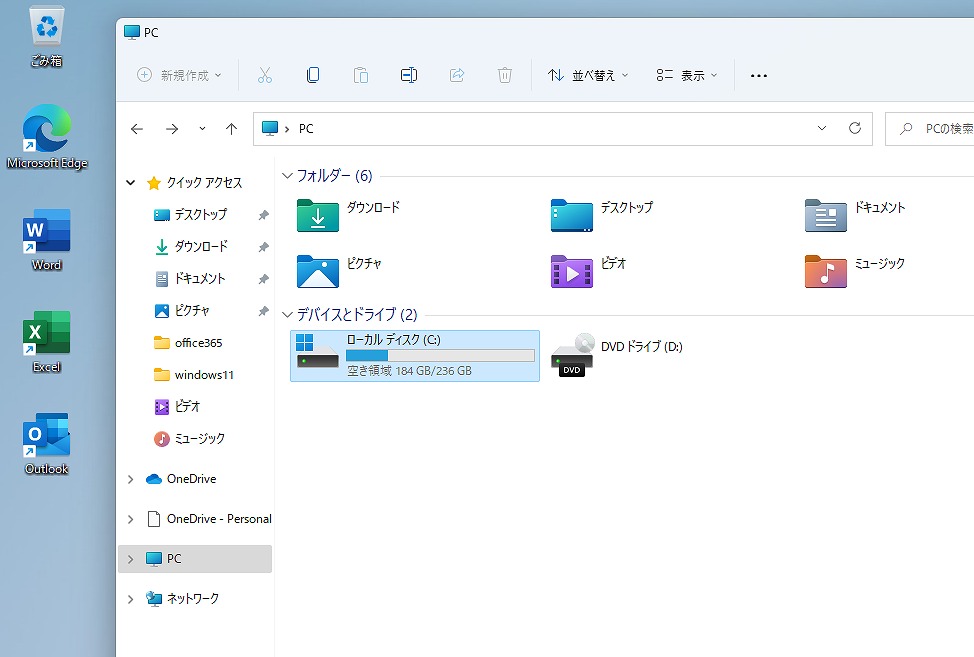Click the Share icon in toolbar
This screenshot has height=657, width=974.
(457, 75)
